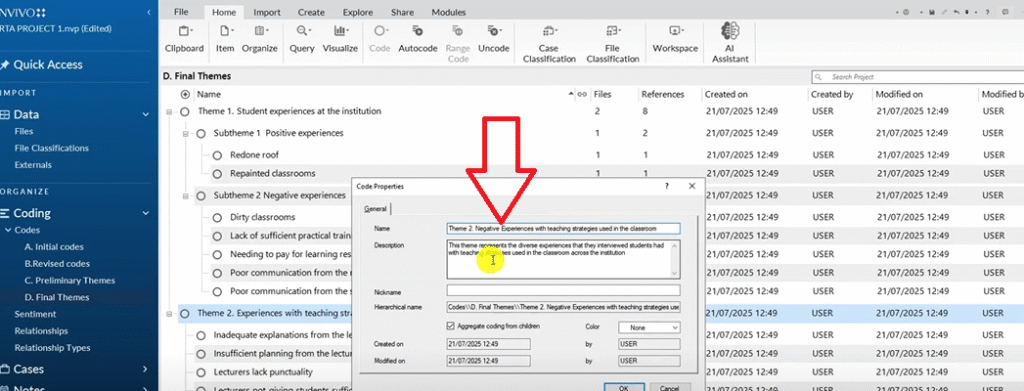Click the plus icon beside Name header
1024x391 pixels.
click(x=185, y=95)
